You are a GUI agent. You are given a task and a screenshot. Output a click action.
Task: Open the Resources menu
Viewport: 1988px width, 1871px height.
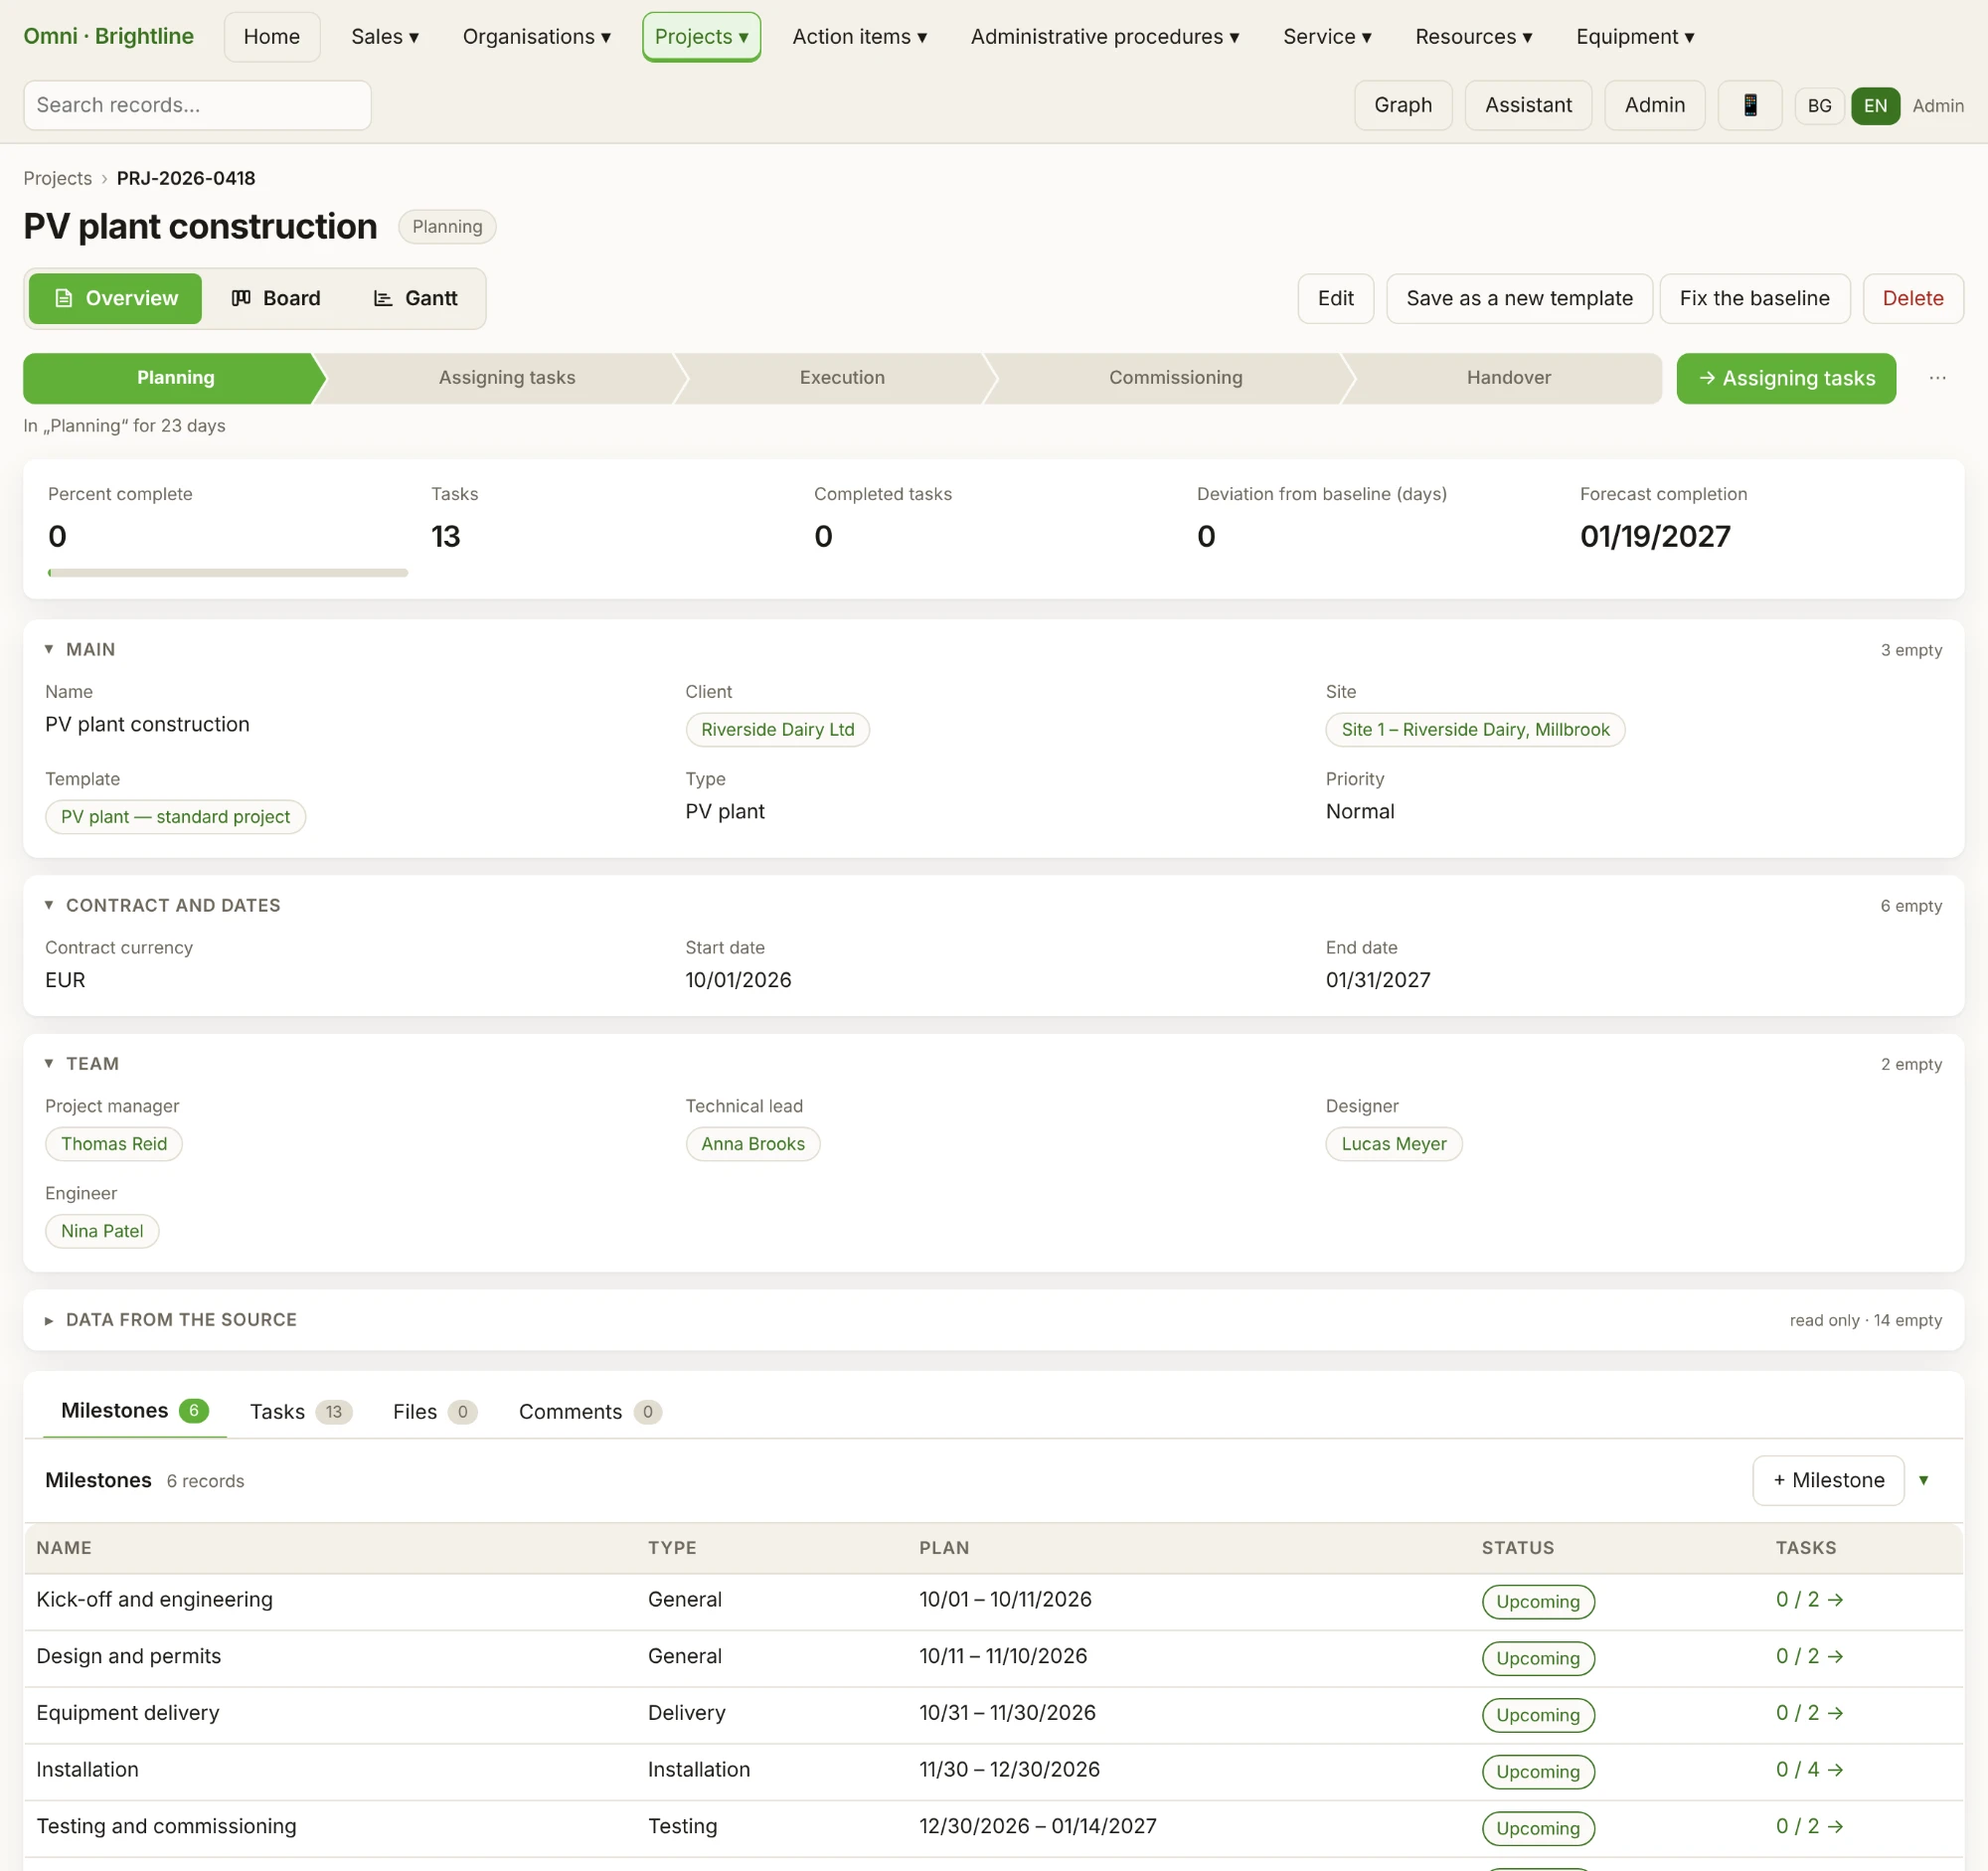1473,37
